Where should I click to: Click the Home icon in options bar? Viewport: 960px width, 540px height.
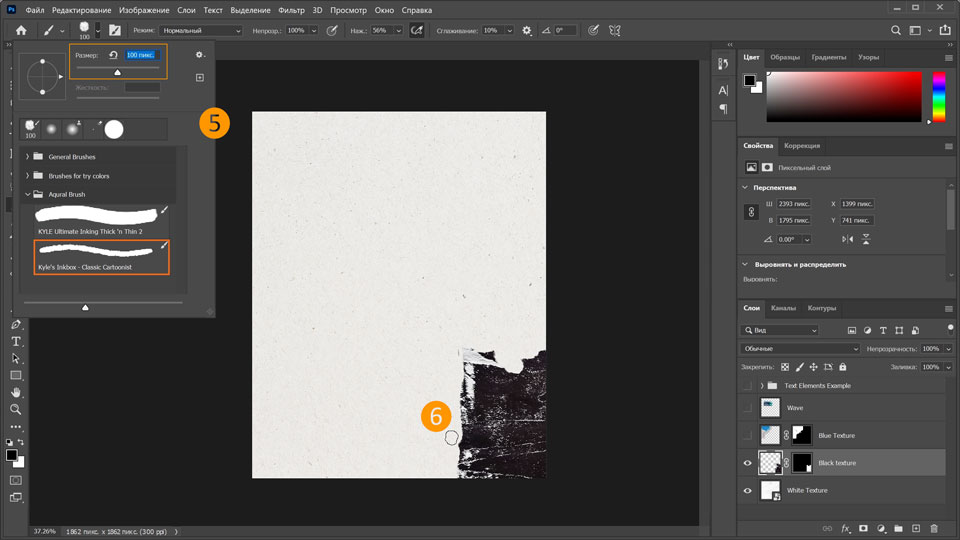(21, 30)
